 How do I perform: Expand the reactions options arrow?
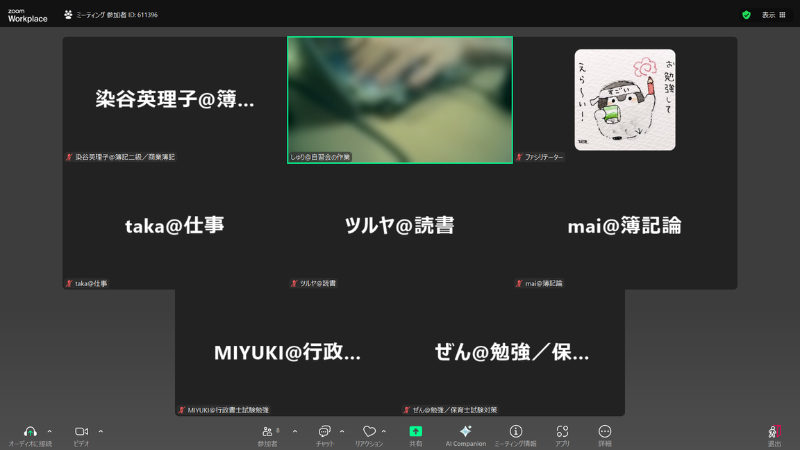point(384,432)
